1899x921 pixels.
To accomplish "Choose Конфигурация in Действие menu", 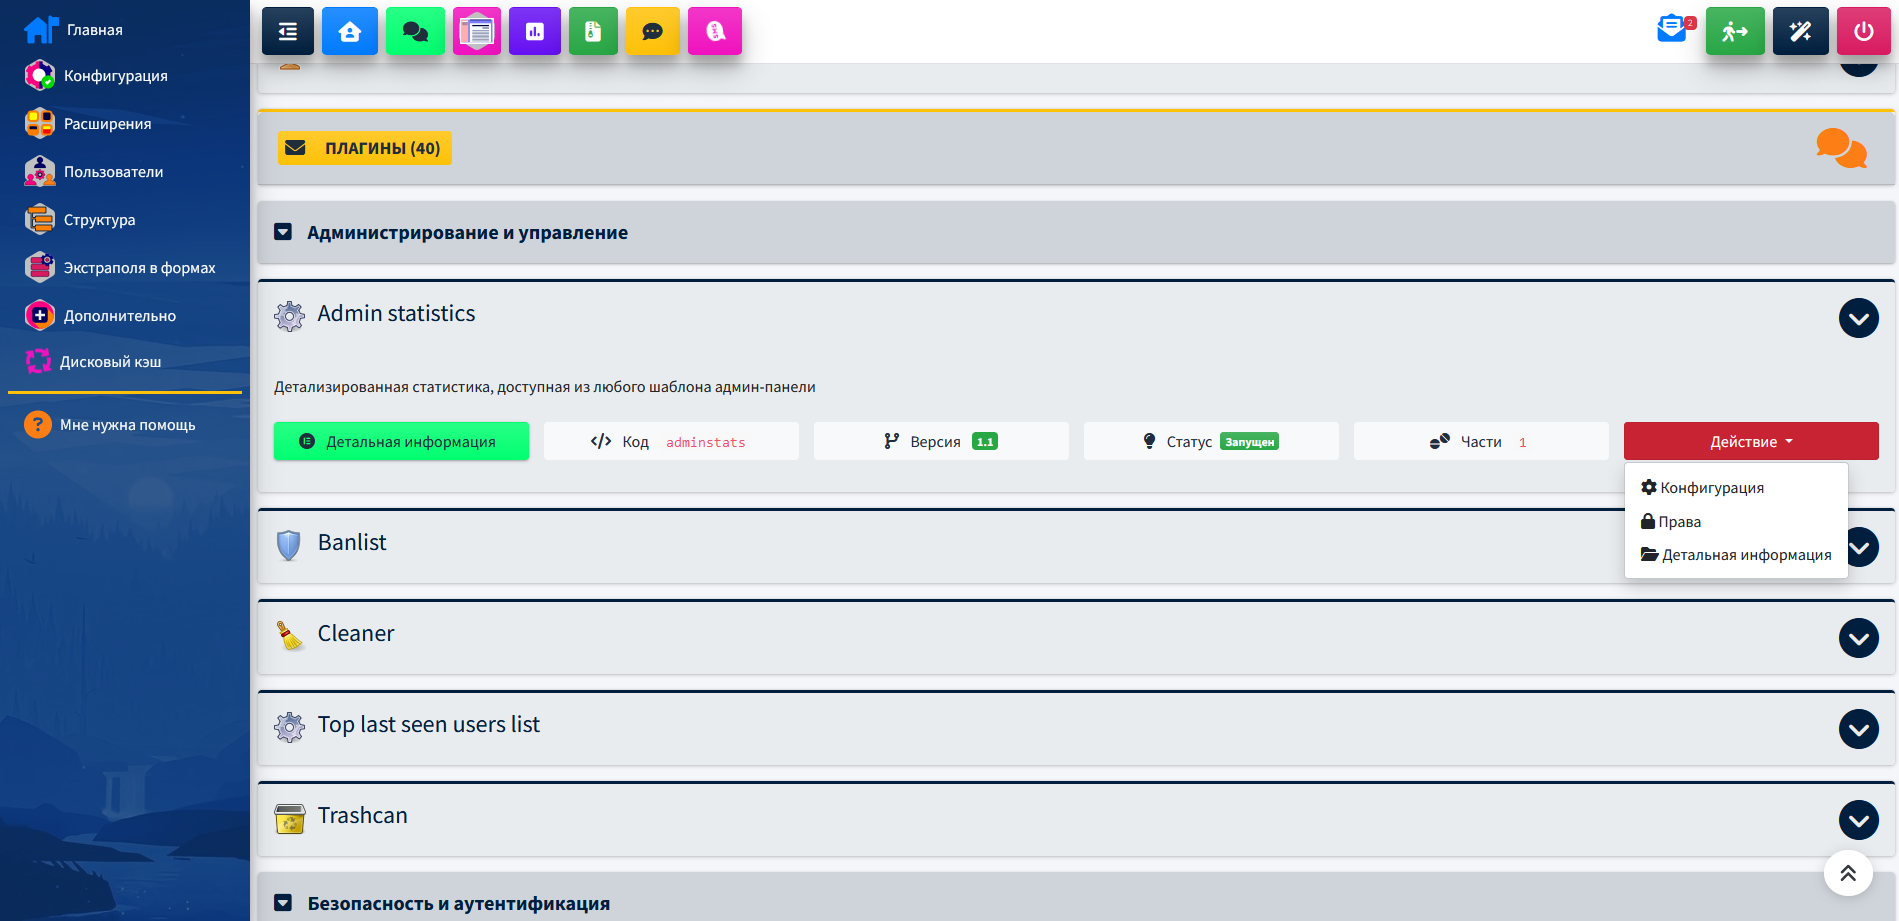I will tap(1737, 487).
